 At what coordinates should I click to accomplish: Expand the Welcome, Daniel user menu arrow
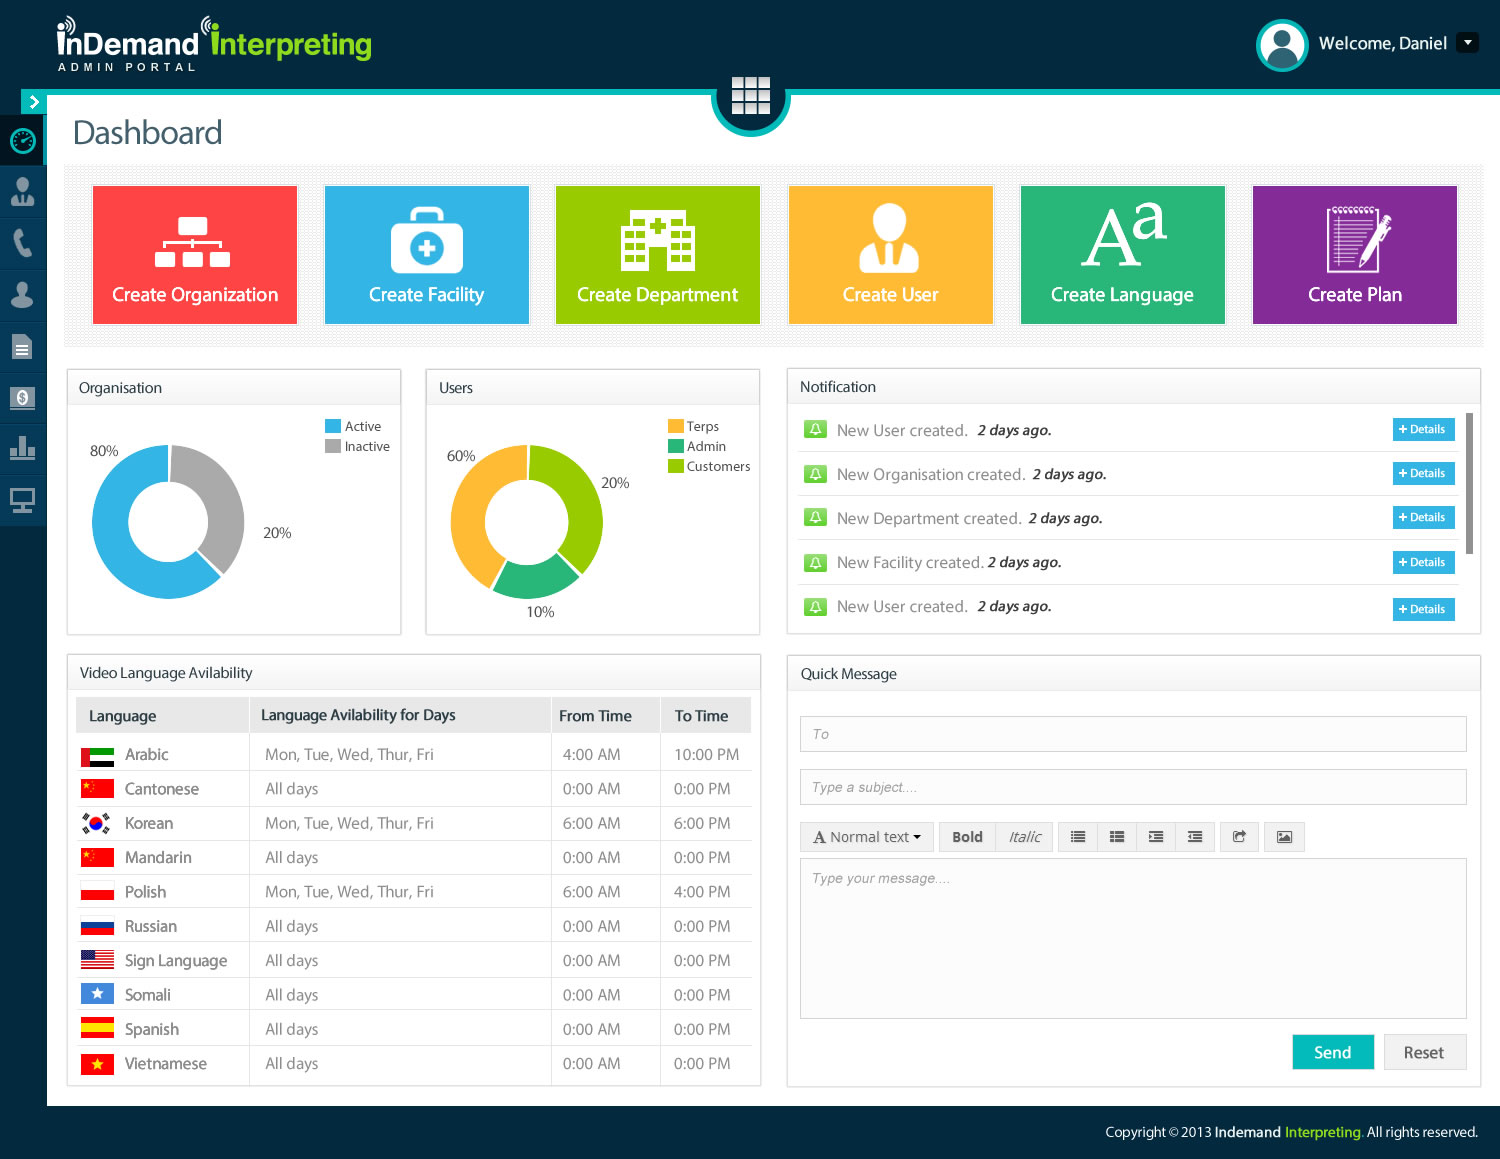click(1467, 43)
